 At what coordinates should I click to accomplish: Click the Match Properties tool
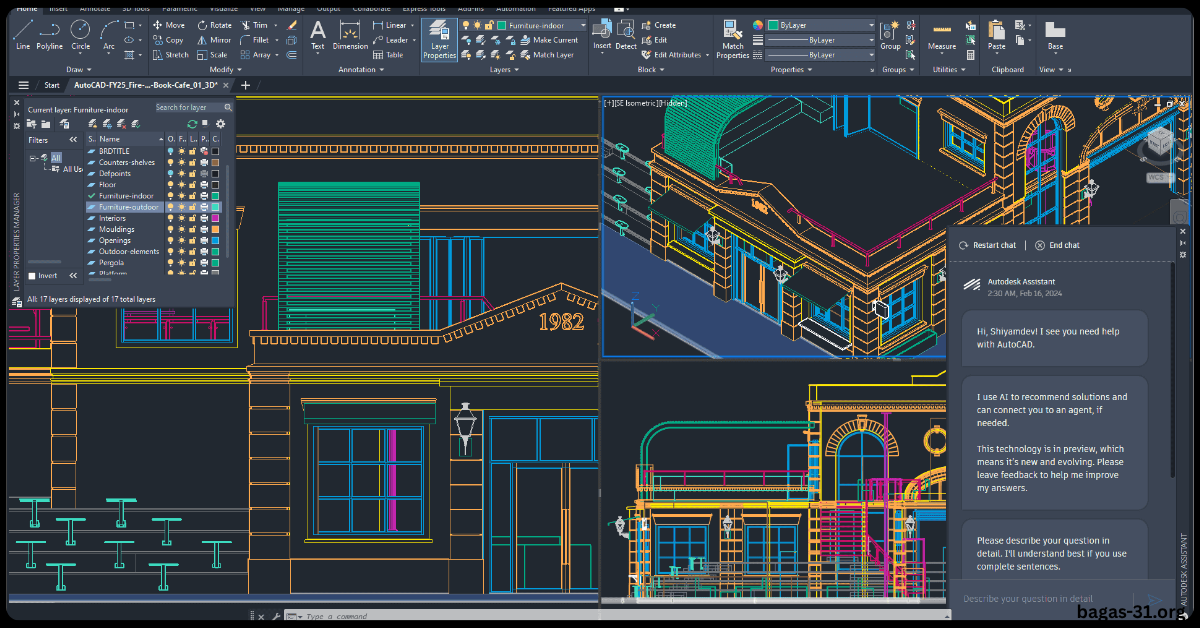(x=733, y=38)
